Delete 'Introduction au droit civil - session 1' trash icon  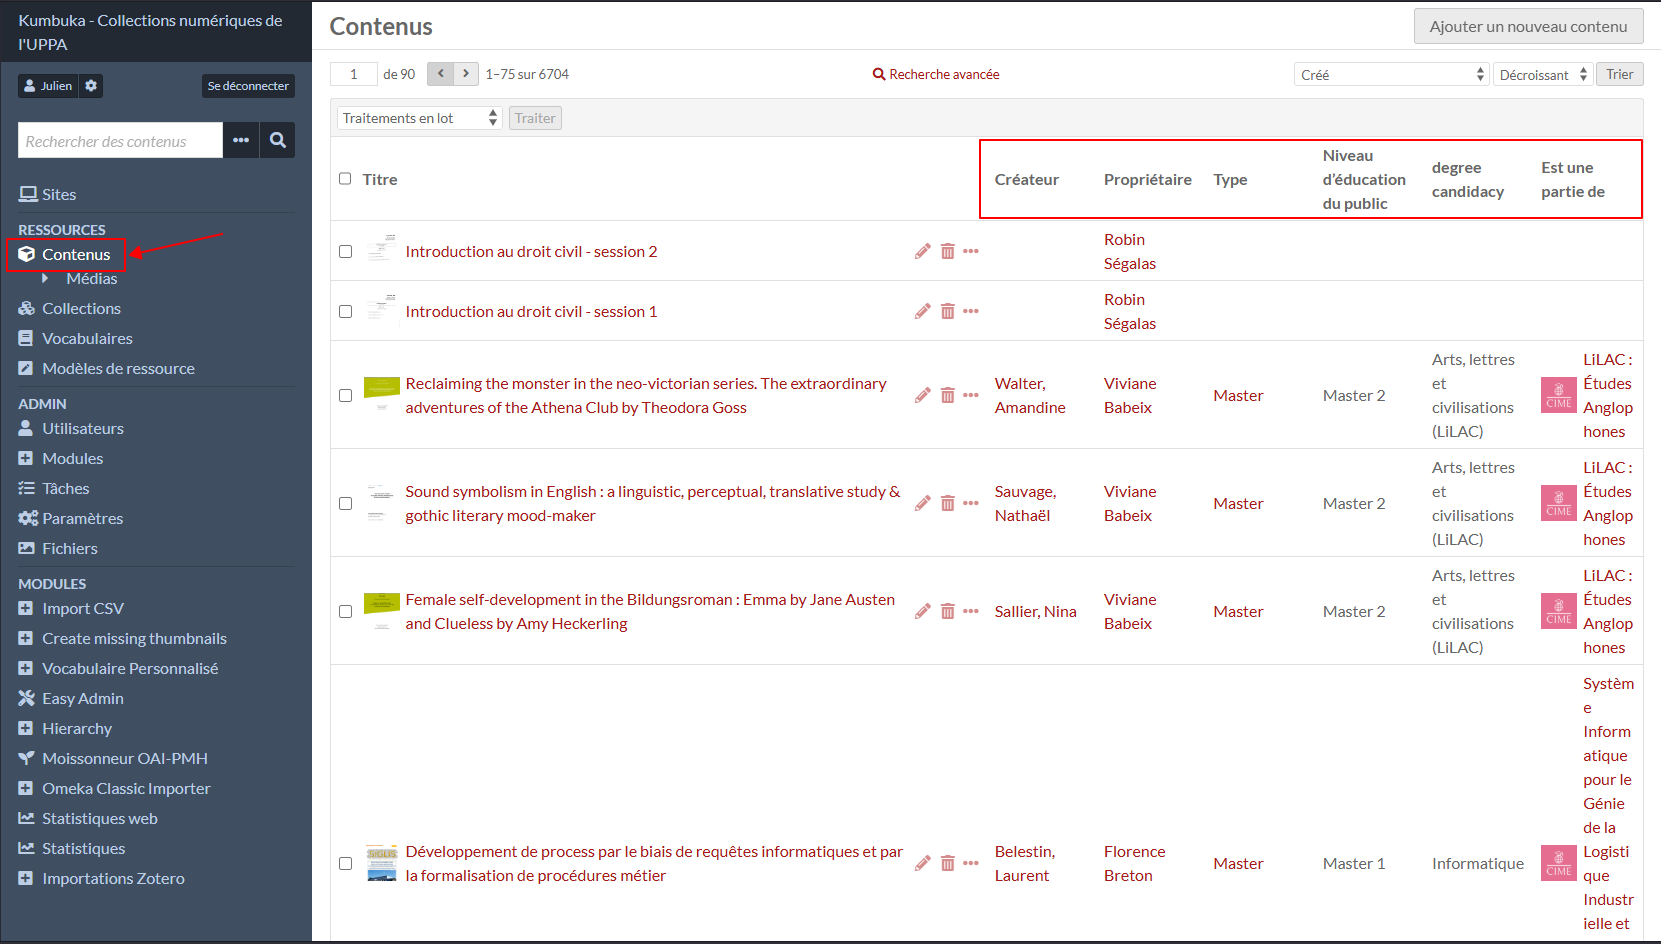pos(947,311)
